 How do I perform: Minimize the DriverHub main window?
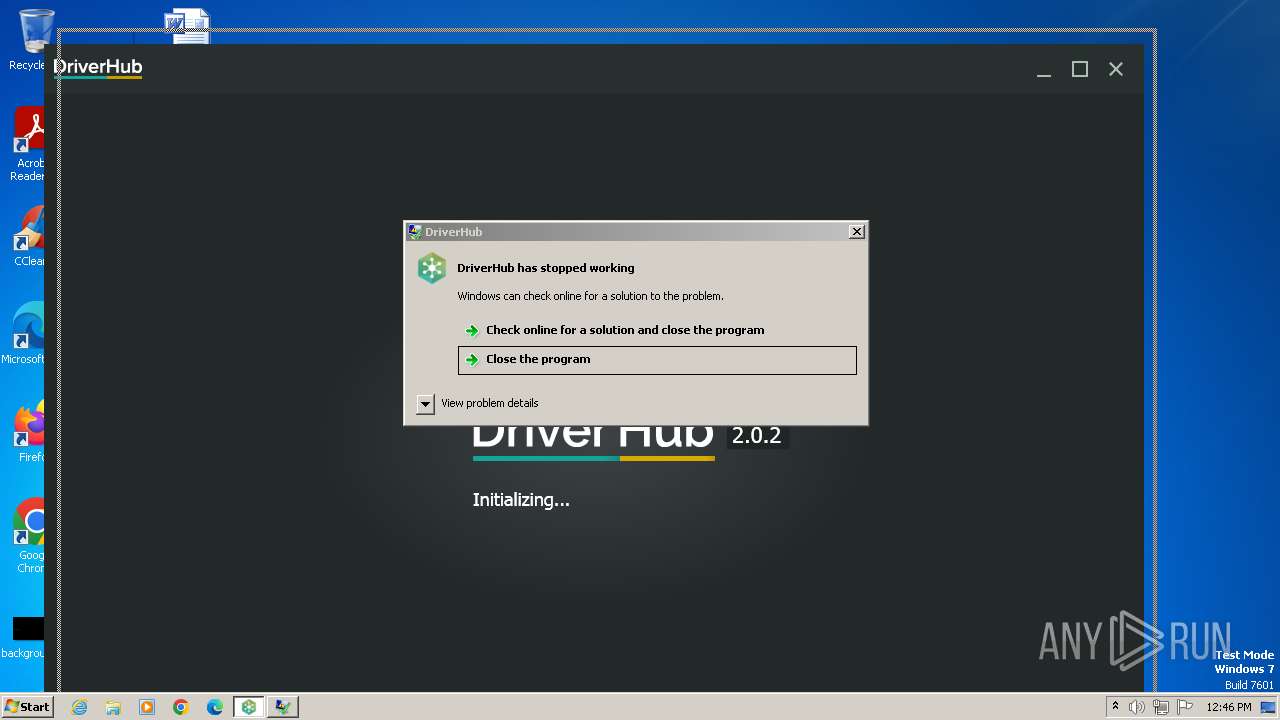1044,69
